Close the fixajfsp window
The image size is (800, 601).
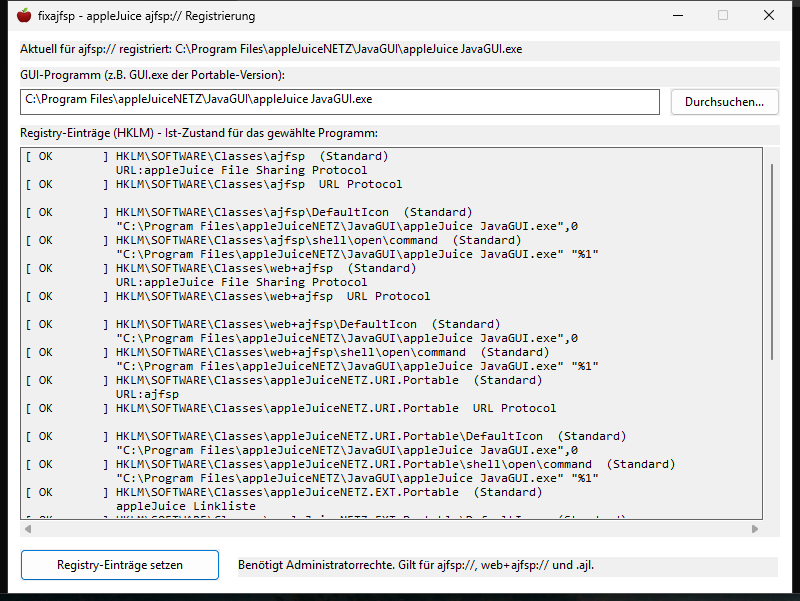(x=769, y=15)
